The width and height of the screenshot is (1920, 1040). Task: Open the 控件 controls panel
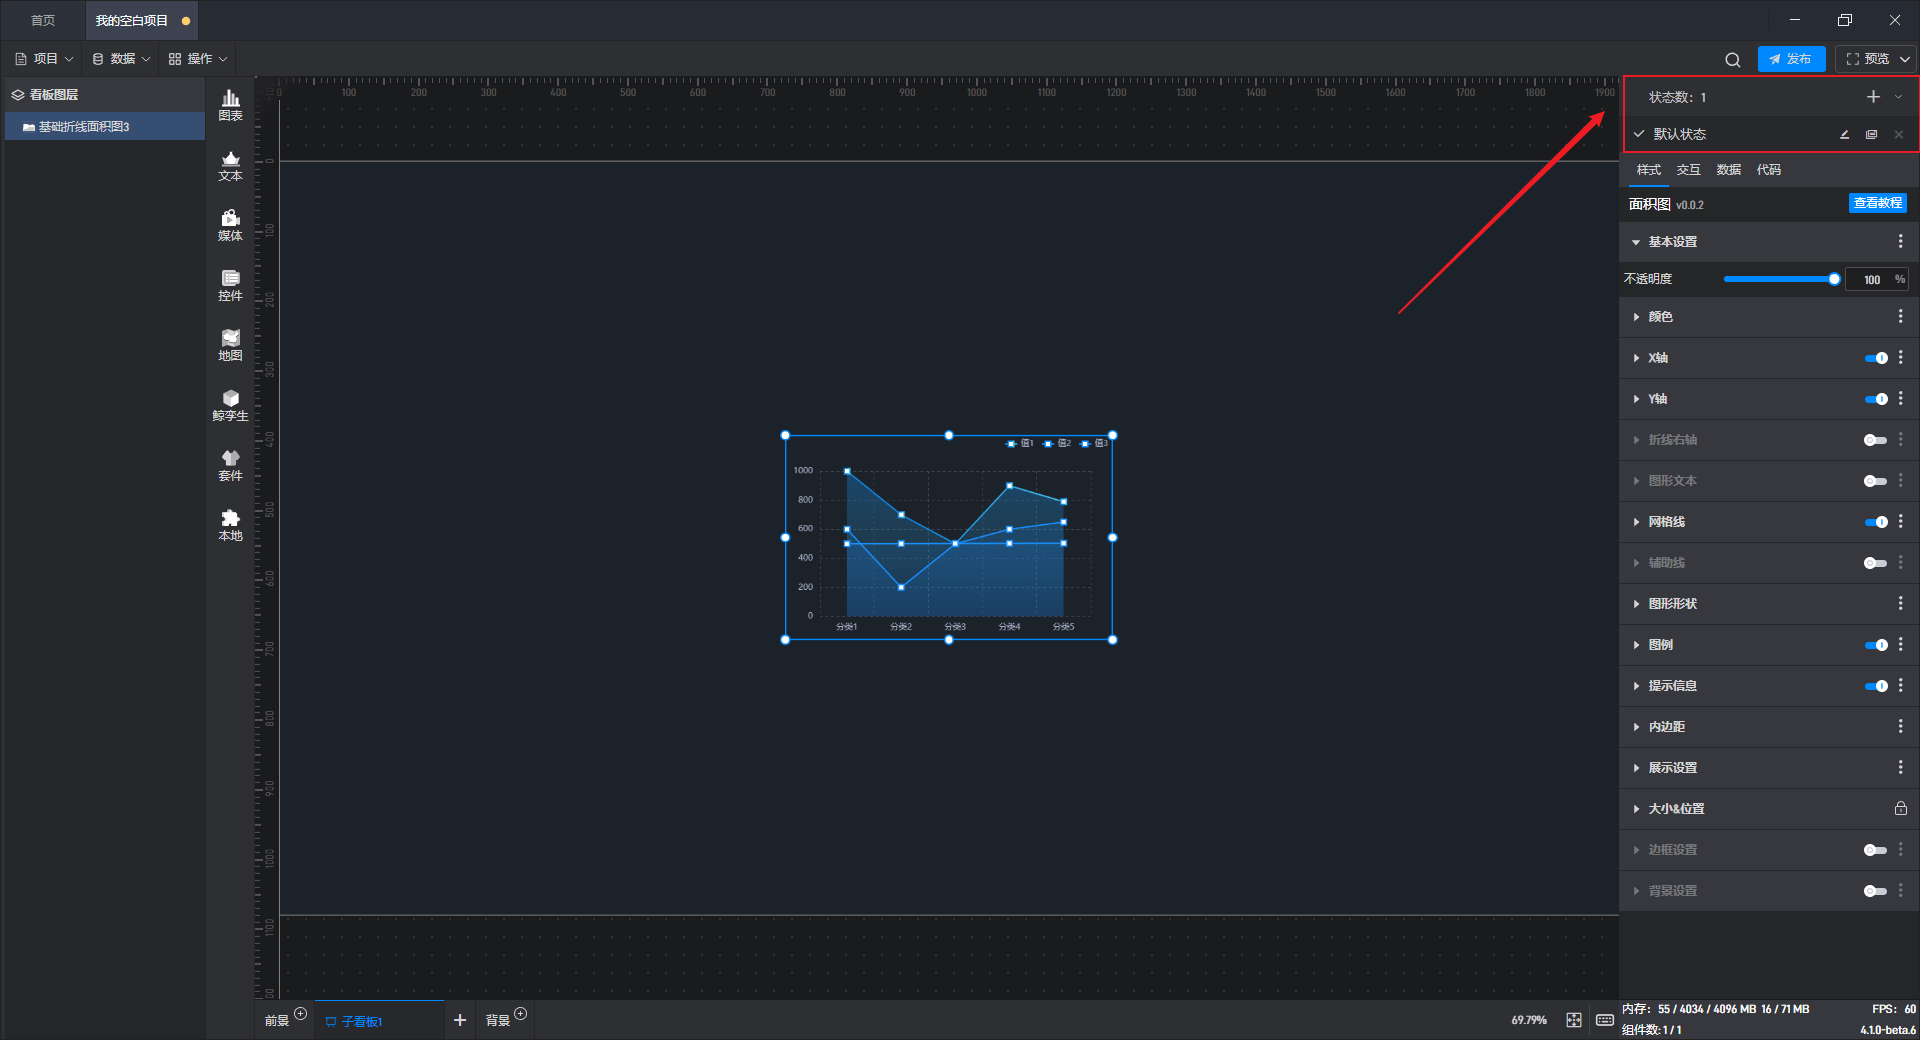pos(230,285)
